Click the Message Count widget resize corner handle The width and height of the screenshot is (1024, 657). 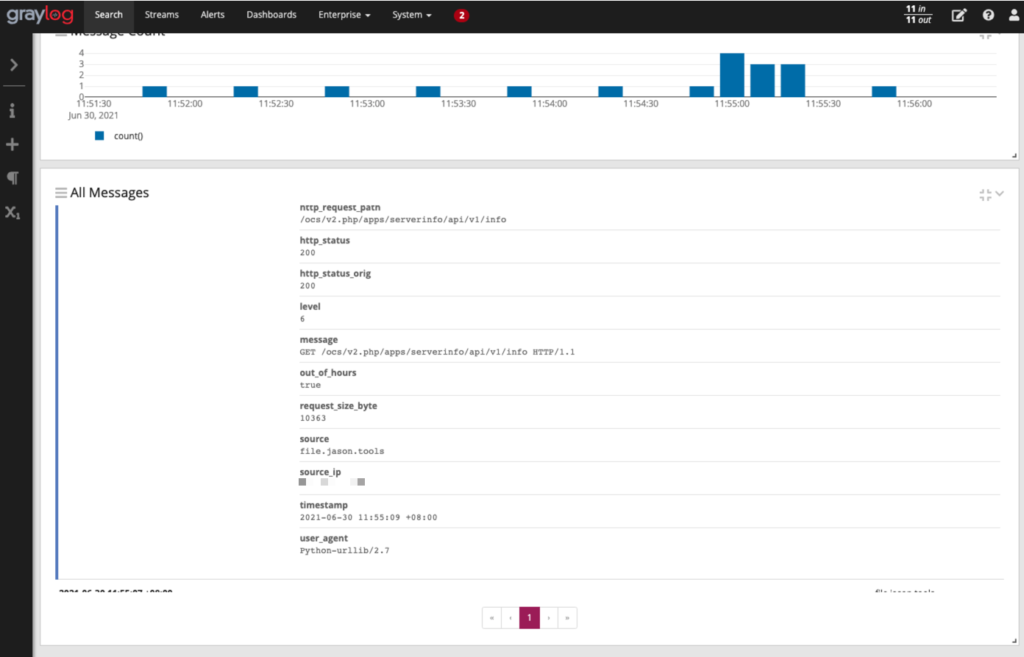click(x=1014, y=155)
